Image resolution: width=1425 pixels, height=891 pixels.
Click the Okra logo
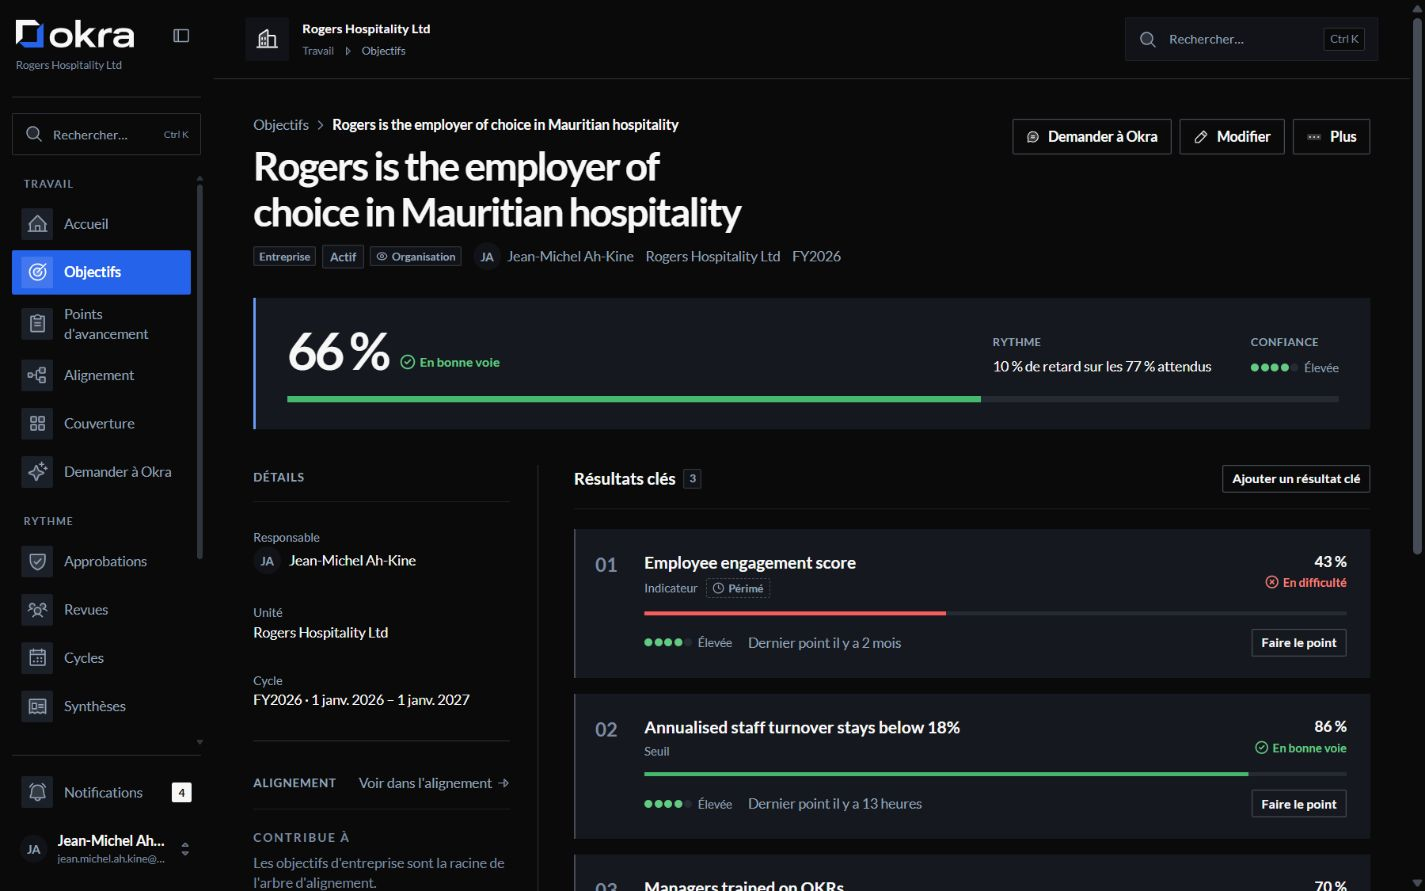coord(75,35)
